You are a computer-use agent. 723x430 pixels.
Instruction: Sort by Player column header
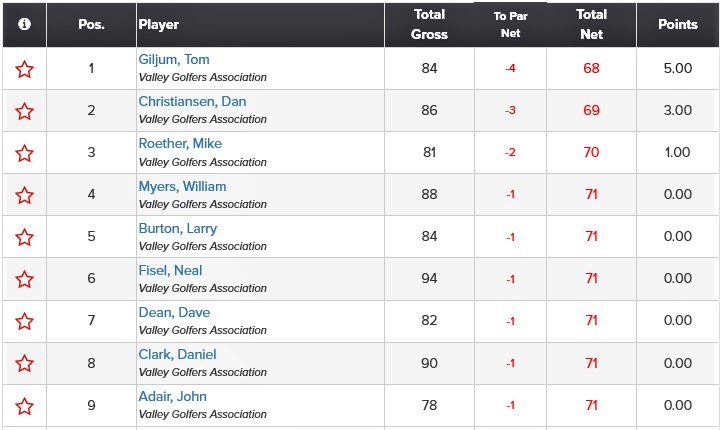[x=159, y=24]
